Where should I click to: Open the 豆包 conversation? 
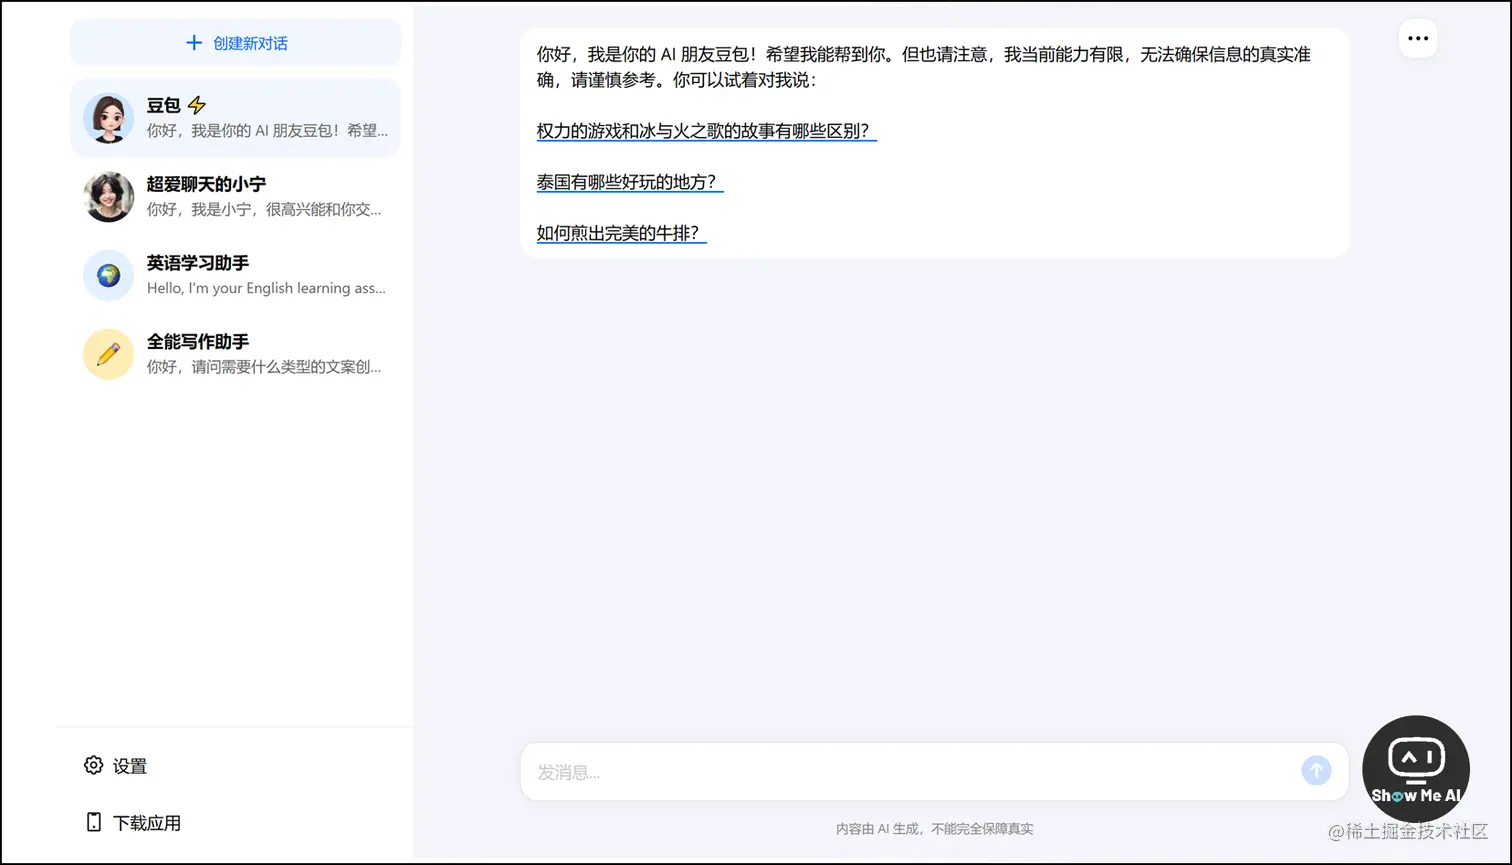coord(235,118)
